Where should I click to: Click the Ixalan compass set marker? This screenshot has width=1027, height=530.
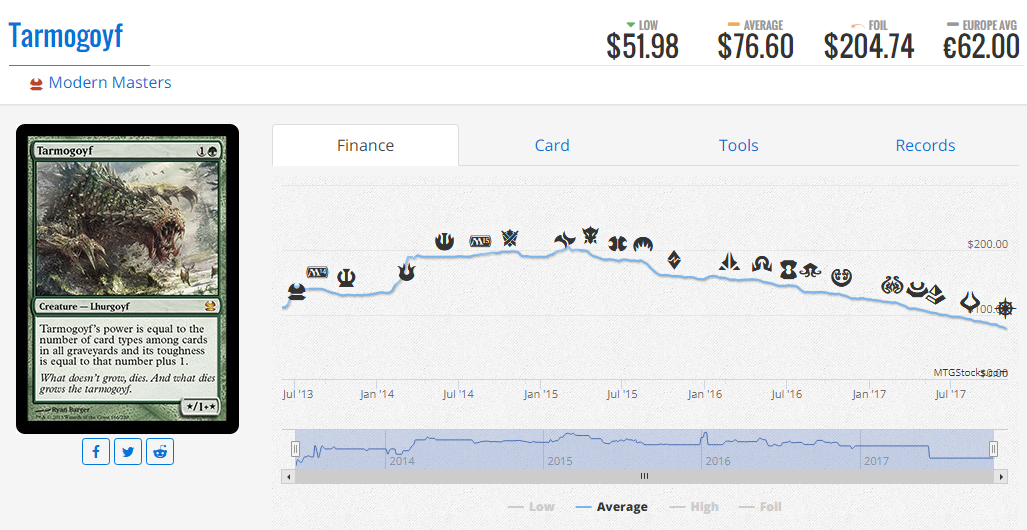click(1005, 307)
